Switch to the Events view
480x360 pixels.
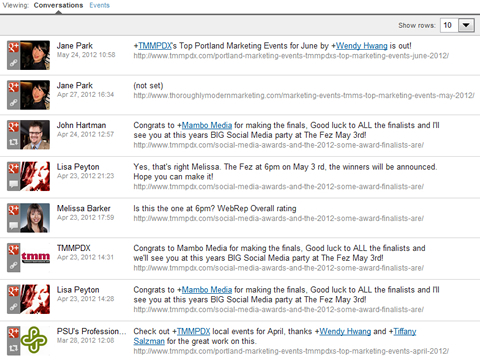coord(99,5)
